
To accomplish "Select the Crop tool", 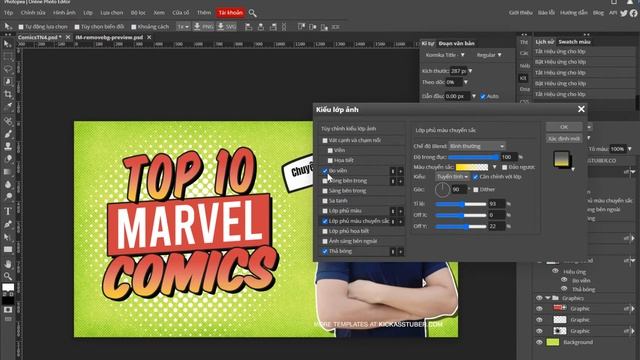I will coord(8,94).
